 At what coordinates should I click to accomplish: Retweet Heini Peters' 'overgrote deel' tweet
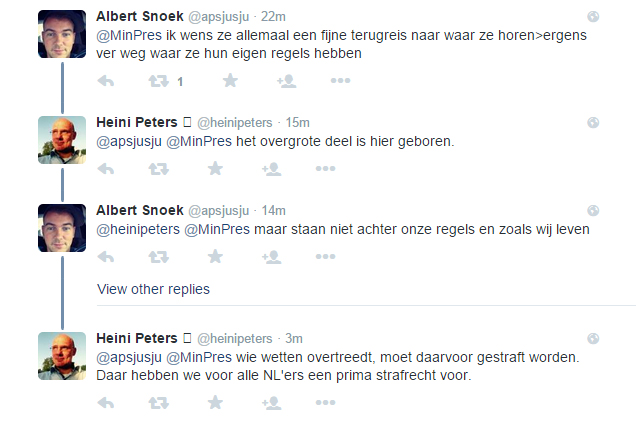(158, 169)
